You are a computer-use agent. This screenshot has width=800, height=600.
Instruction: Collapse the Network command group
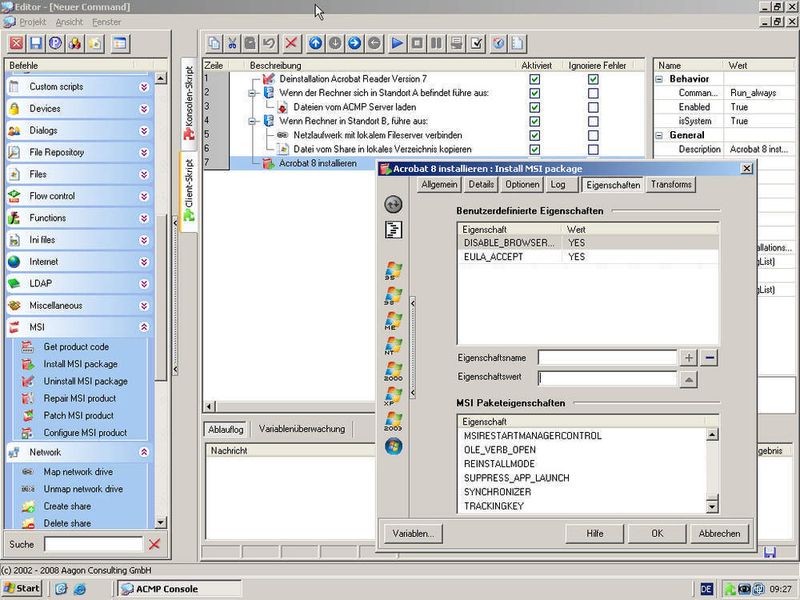144,452
